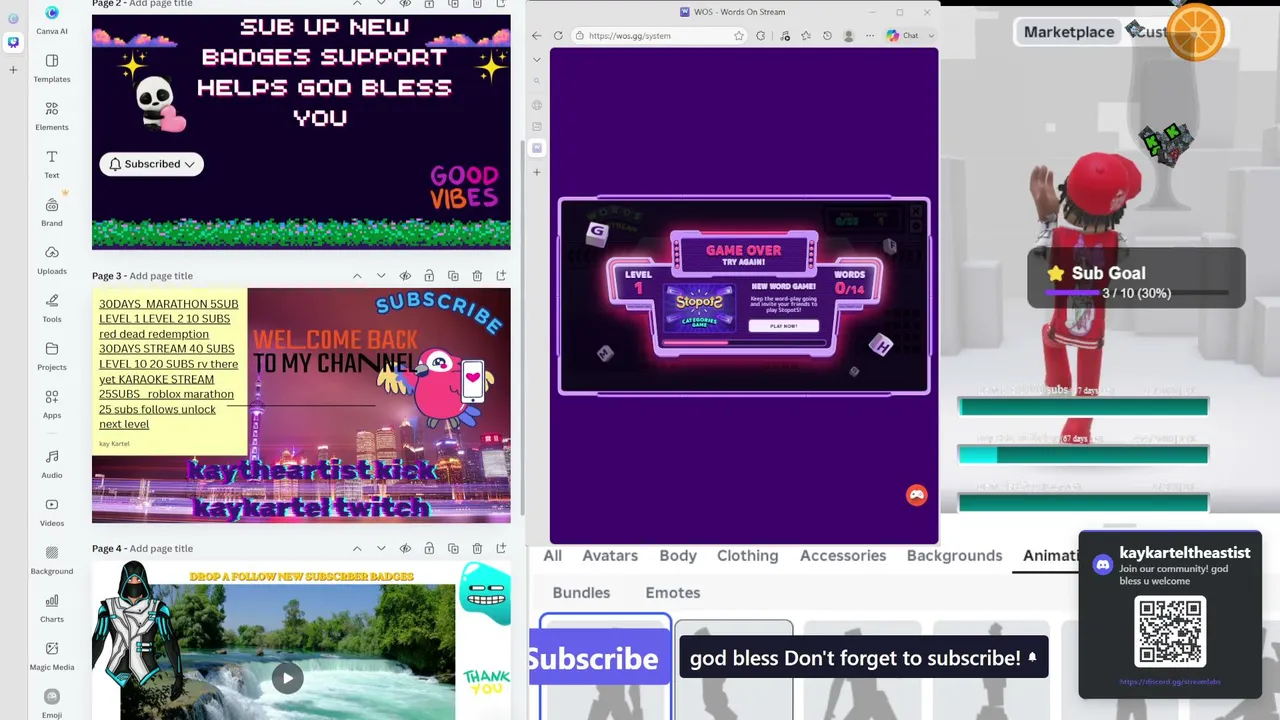Bookmark wos.gg with the star toggle

[x=739, y=36]
